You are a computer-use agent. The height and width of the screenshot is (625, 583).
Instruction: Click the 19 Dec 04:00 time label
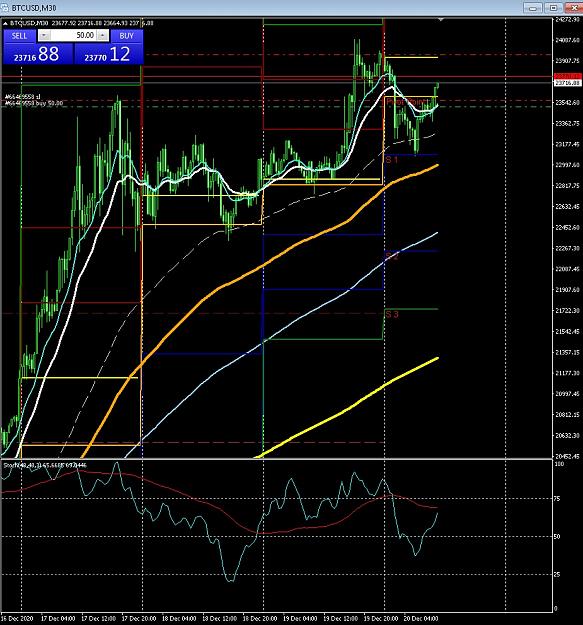click(x=300, y=619)
